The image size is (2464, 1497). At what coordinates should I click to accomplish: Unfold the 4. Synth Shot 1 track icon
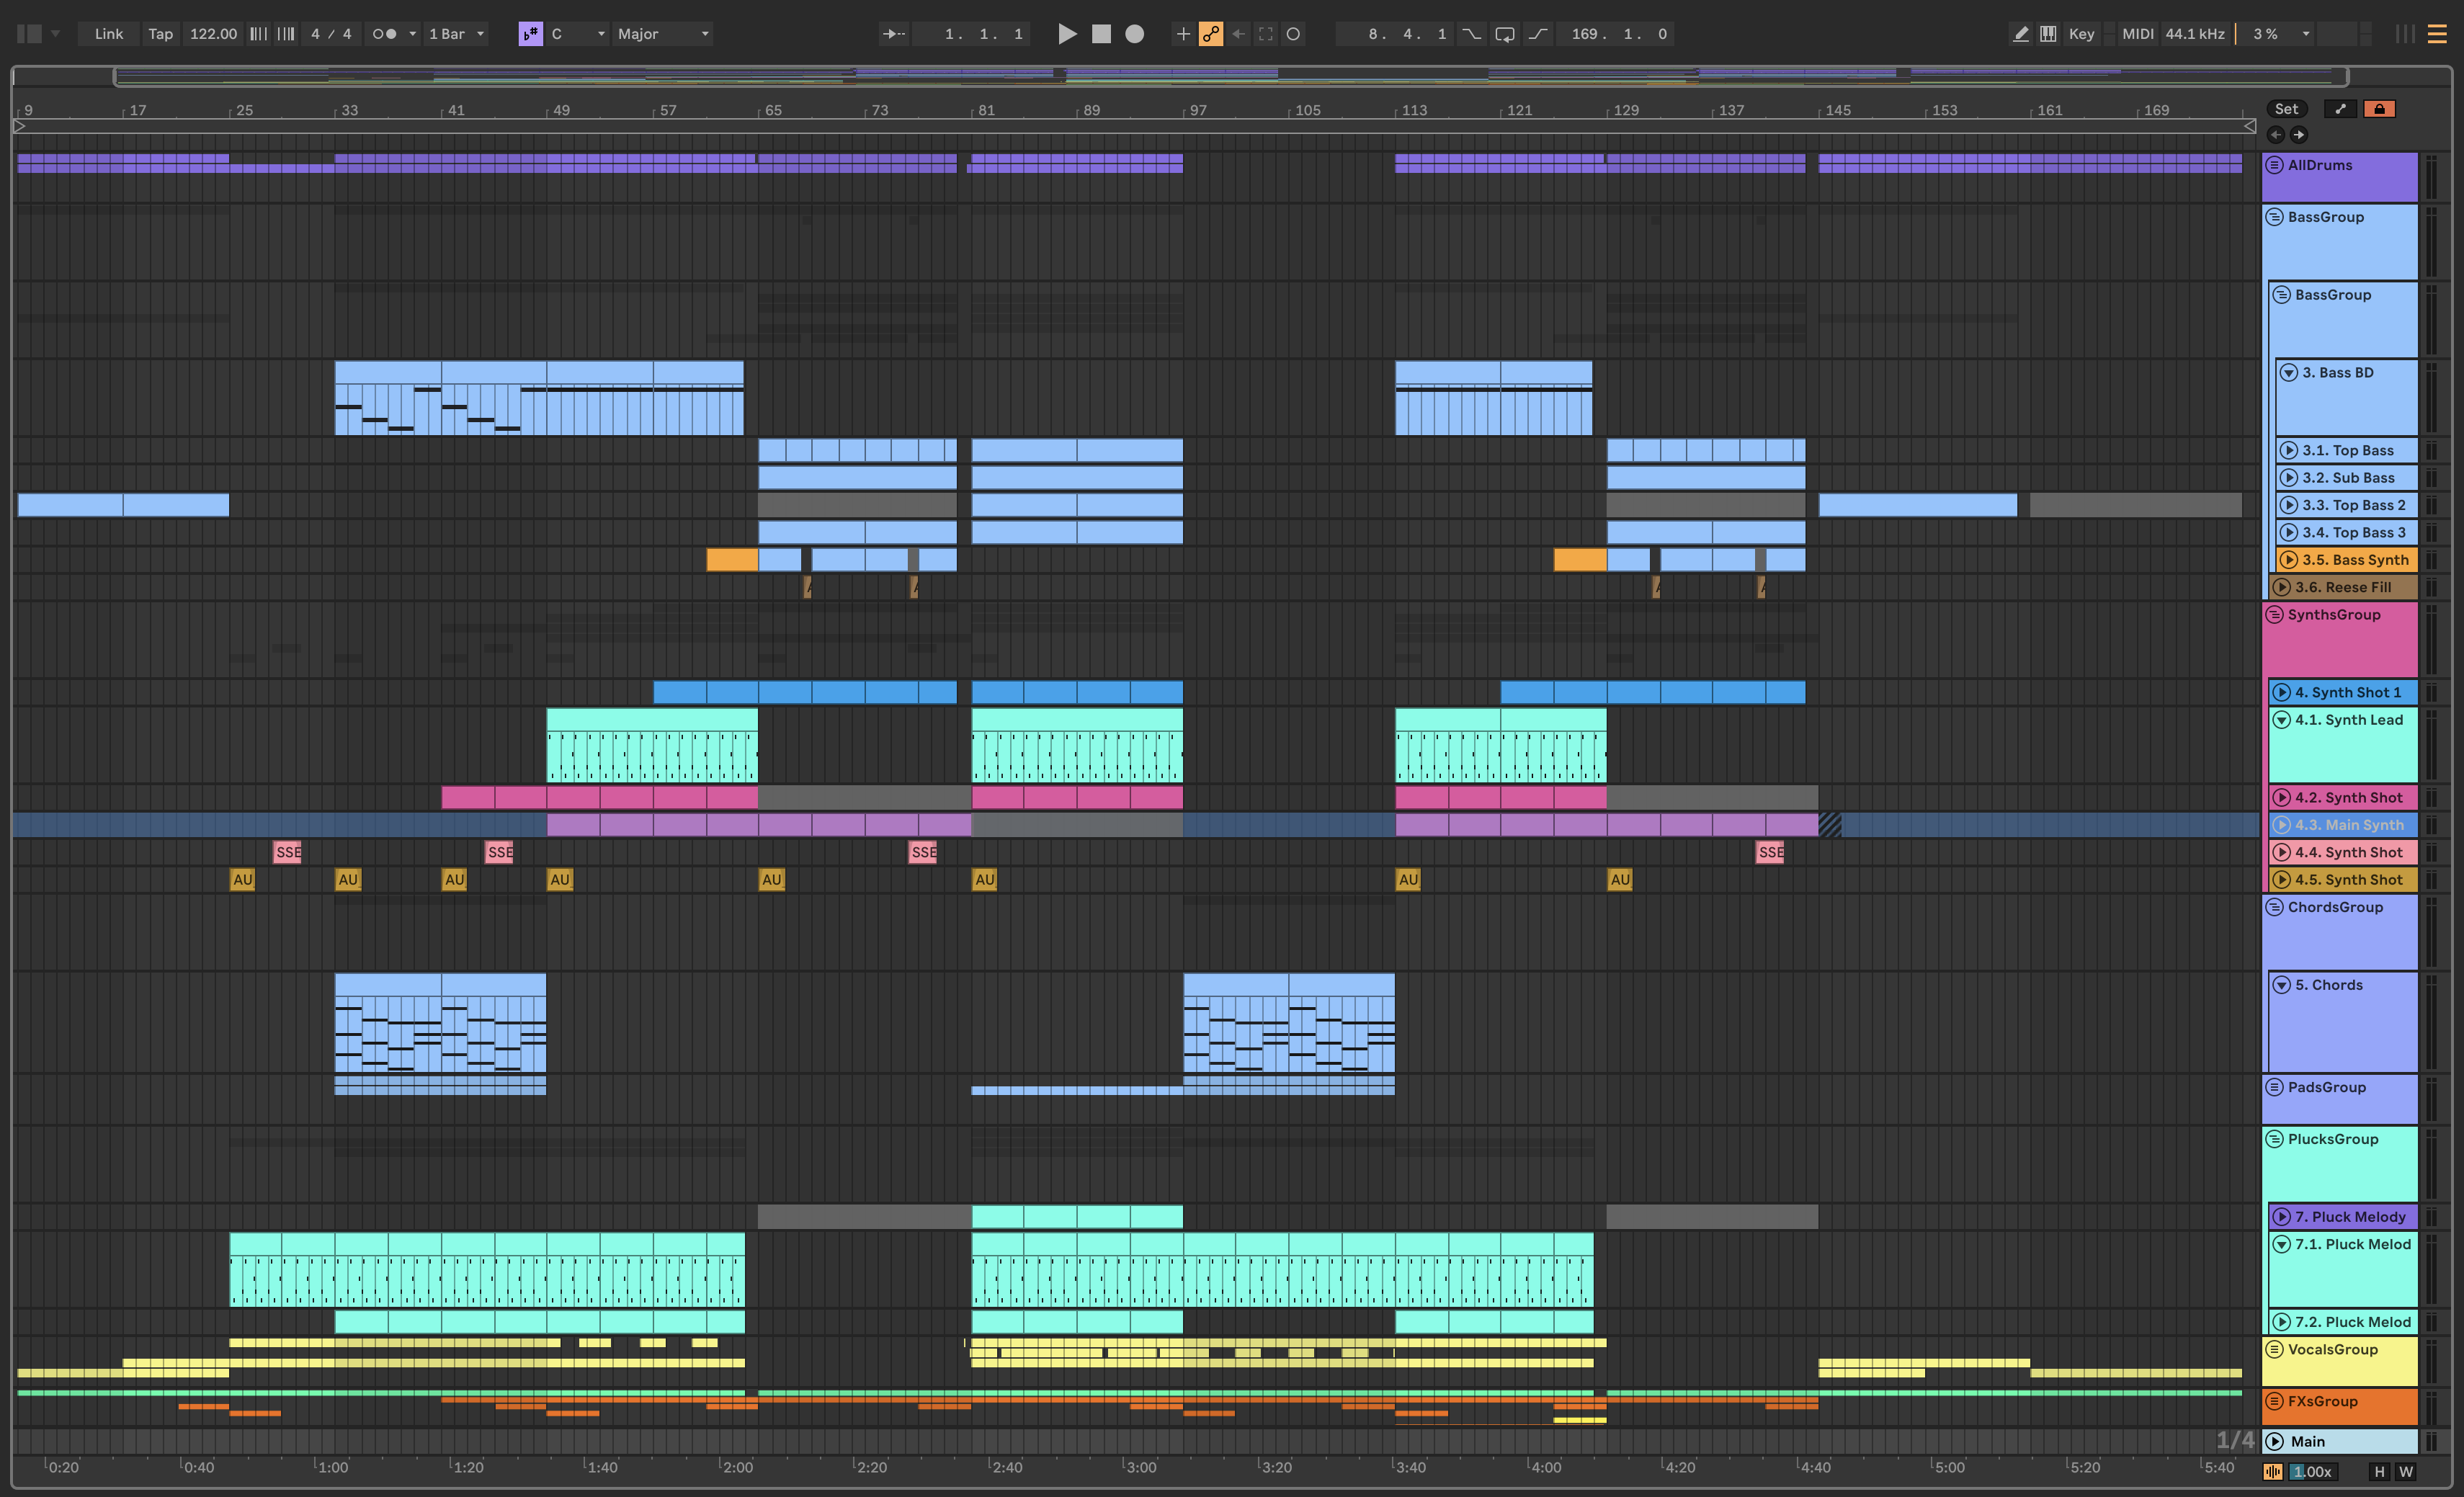(x=2281, y=693)
